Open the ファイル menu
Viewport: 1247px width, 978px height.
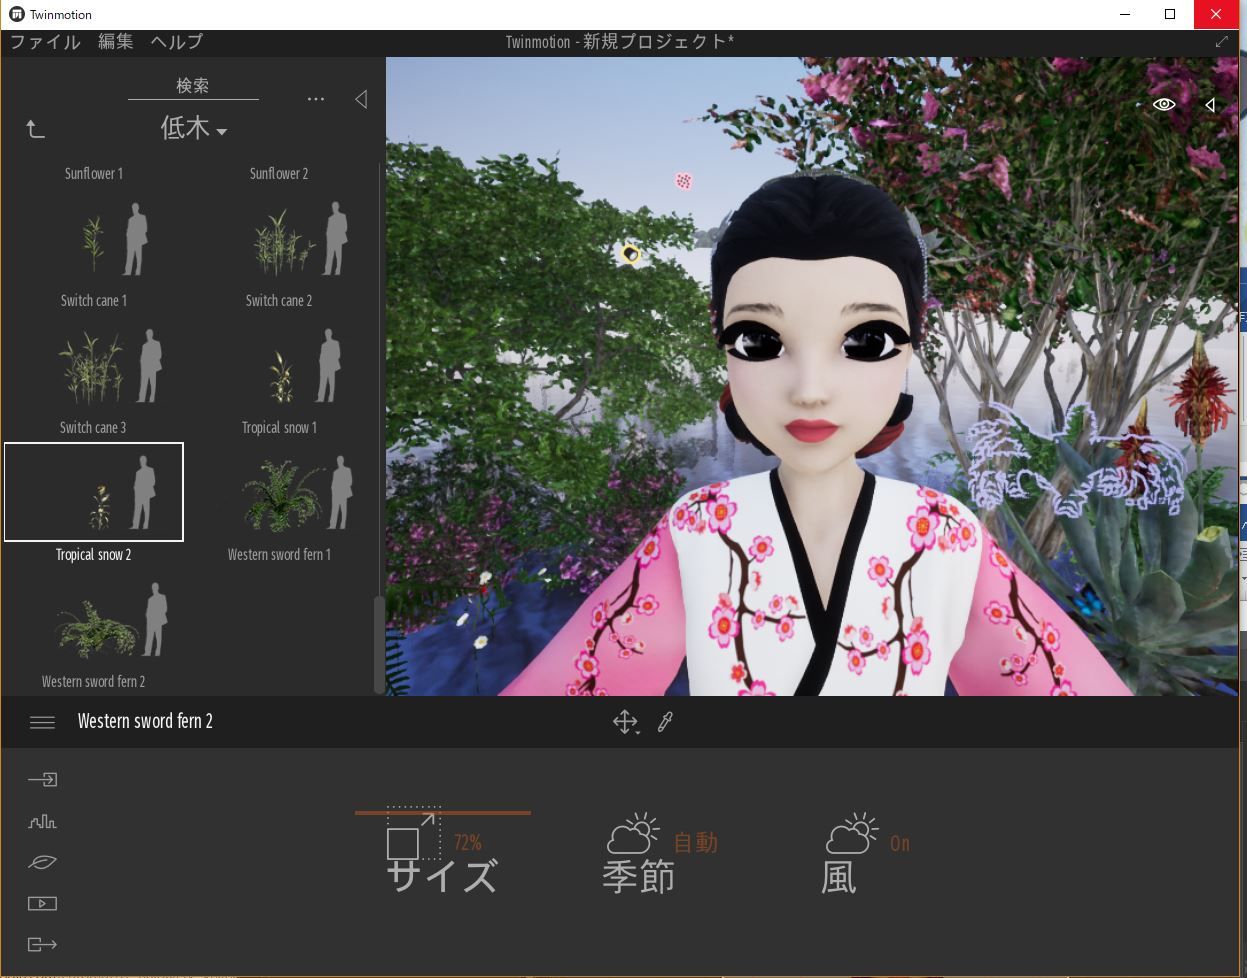click(46, 42)
